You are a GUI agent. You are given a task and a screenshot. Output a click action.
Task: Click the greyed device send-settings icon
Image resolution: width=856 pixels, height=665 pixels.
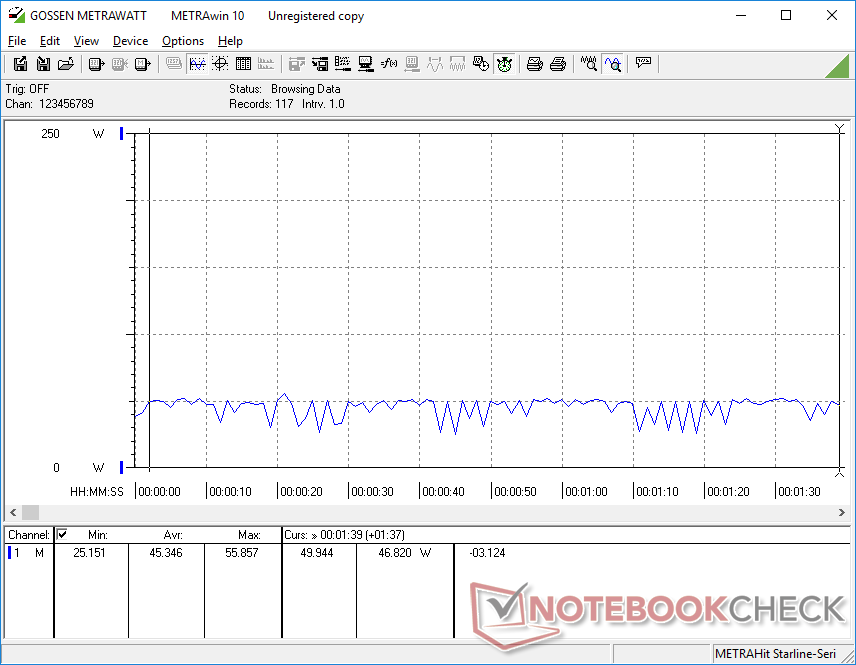(x=412, y=64)
